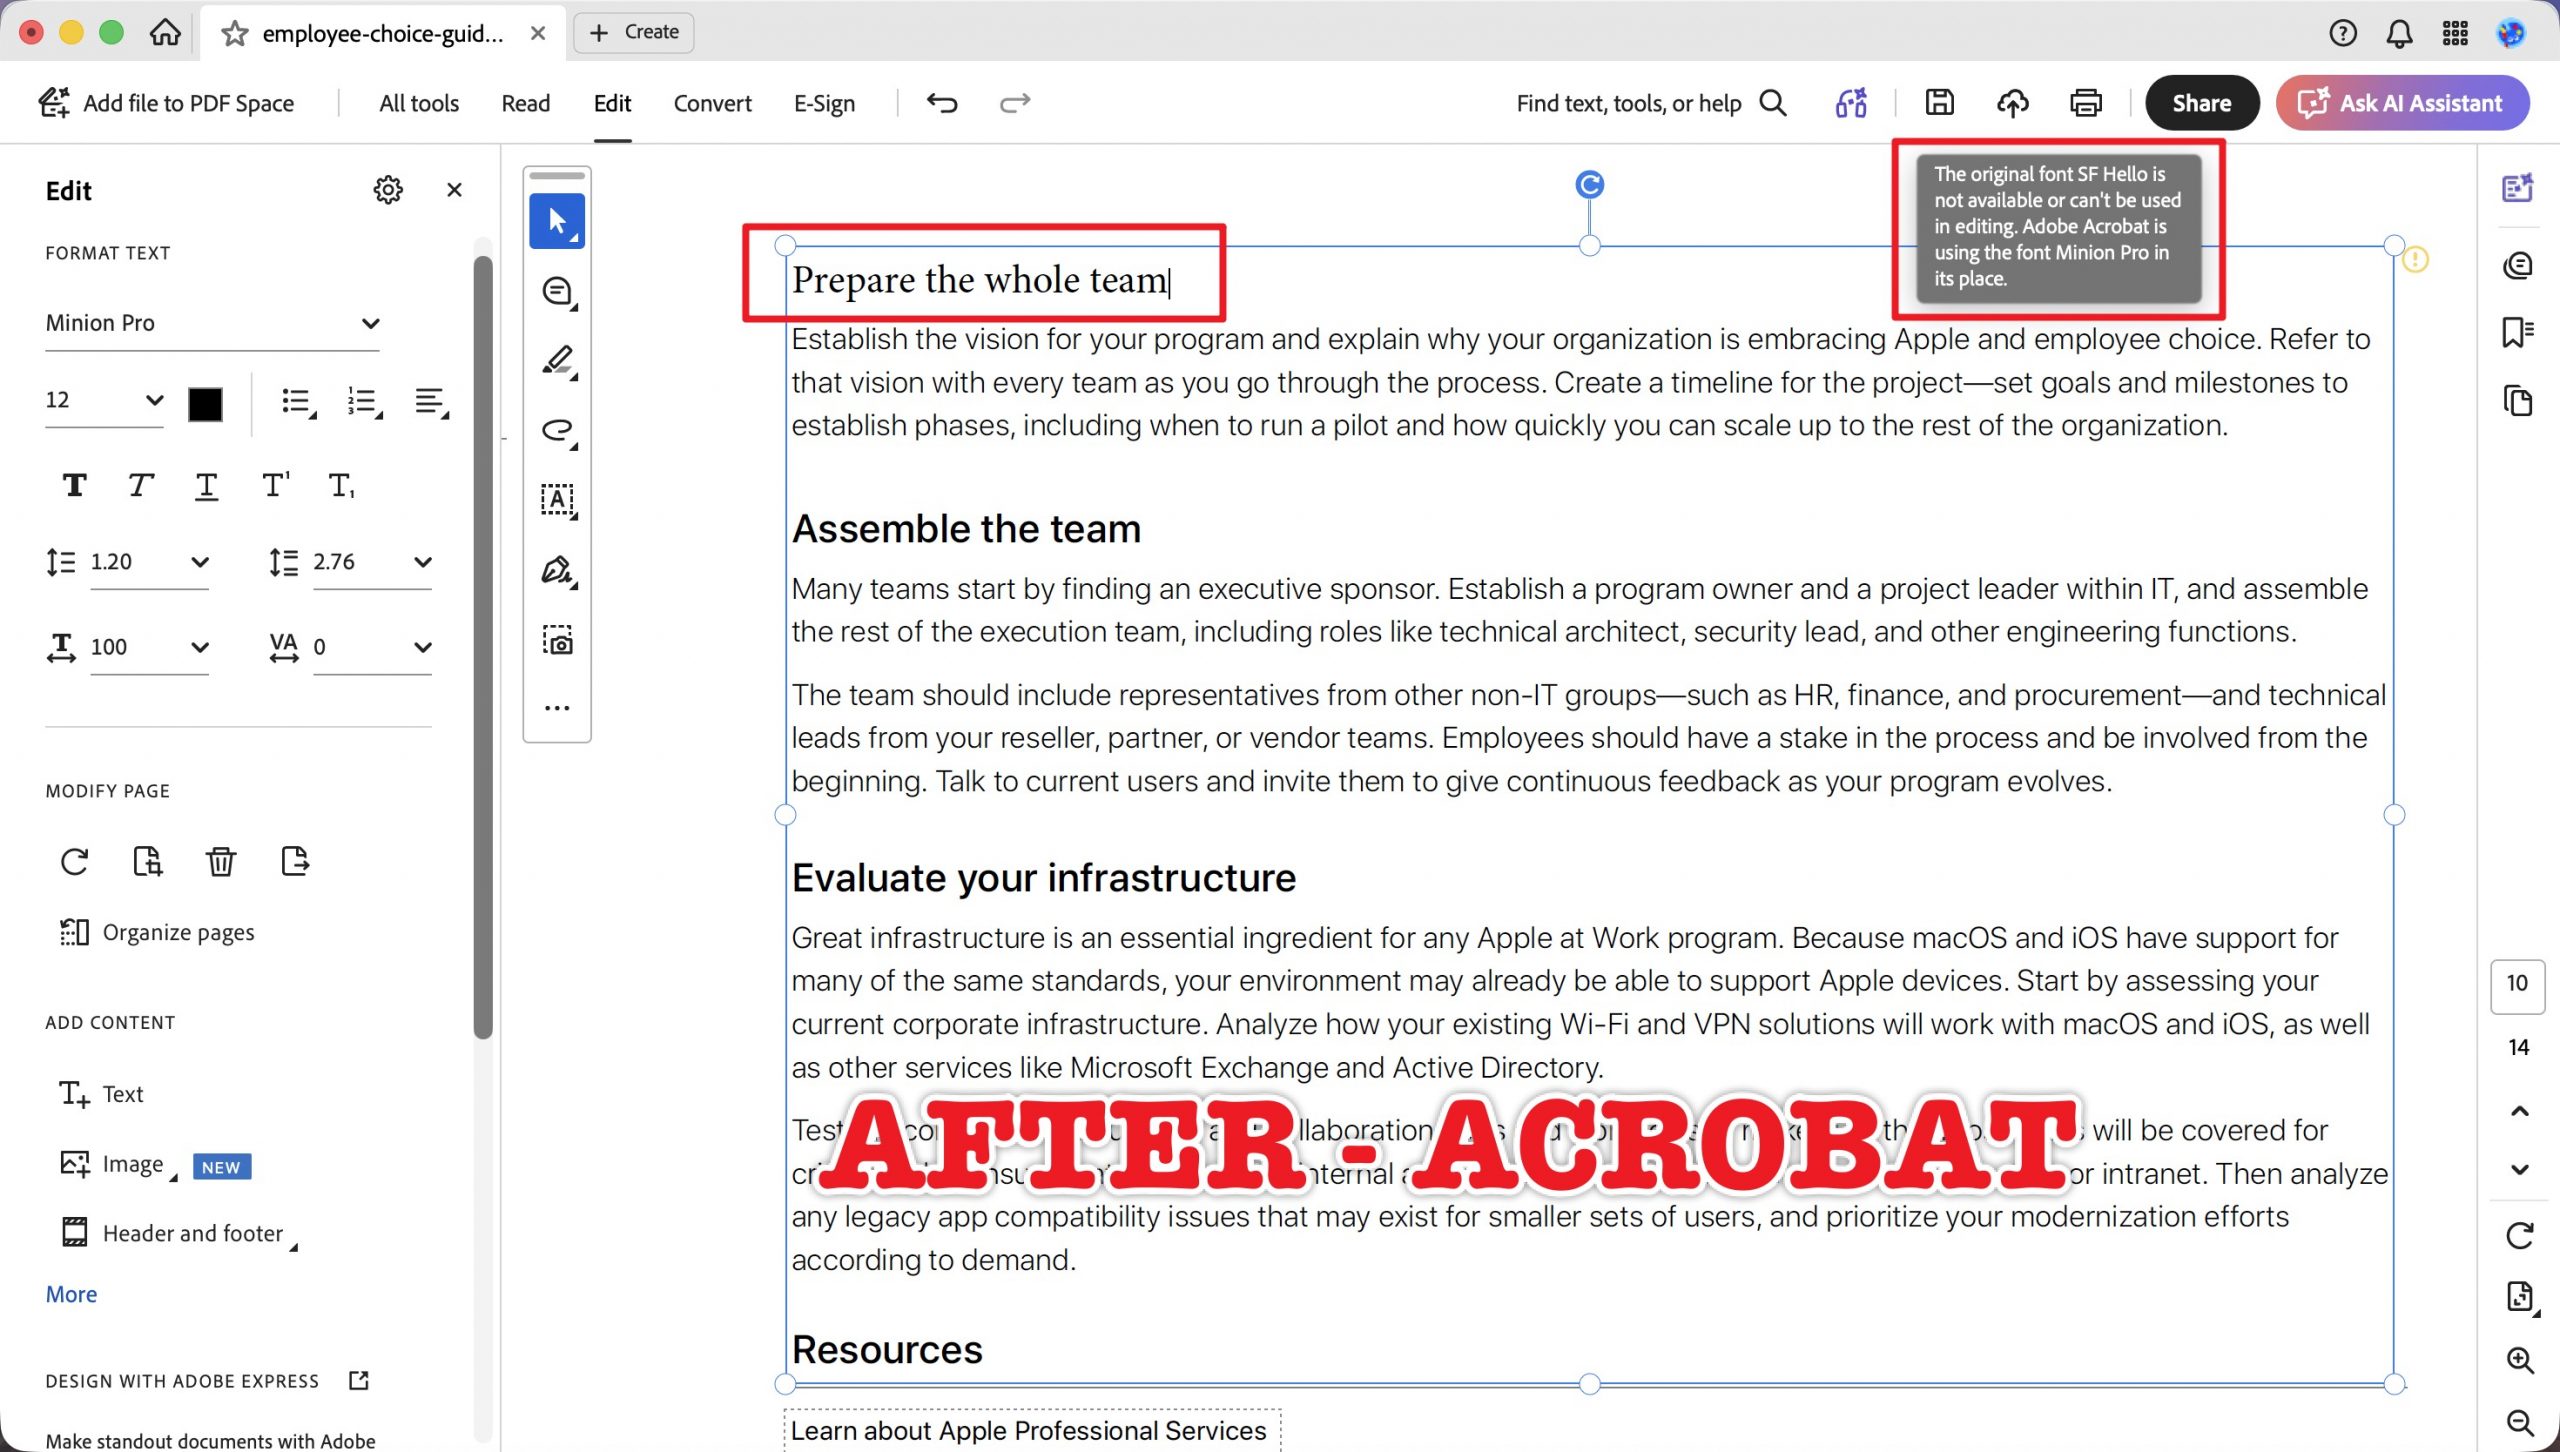Click the redo arrow
This screenshot has height=1452, width=2560.
1015,103
